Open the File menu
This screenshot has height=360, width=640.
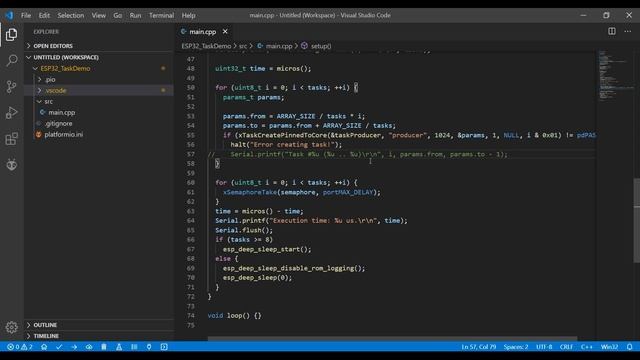(26, 16)
